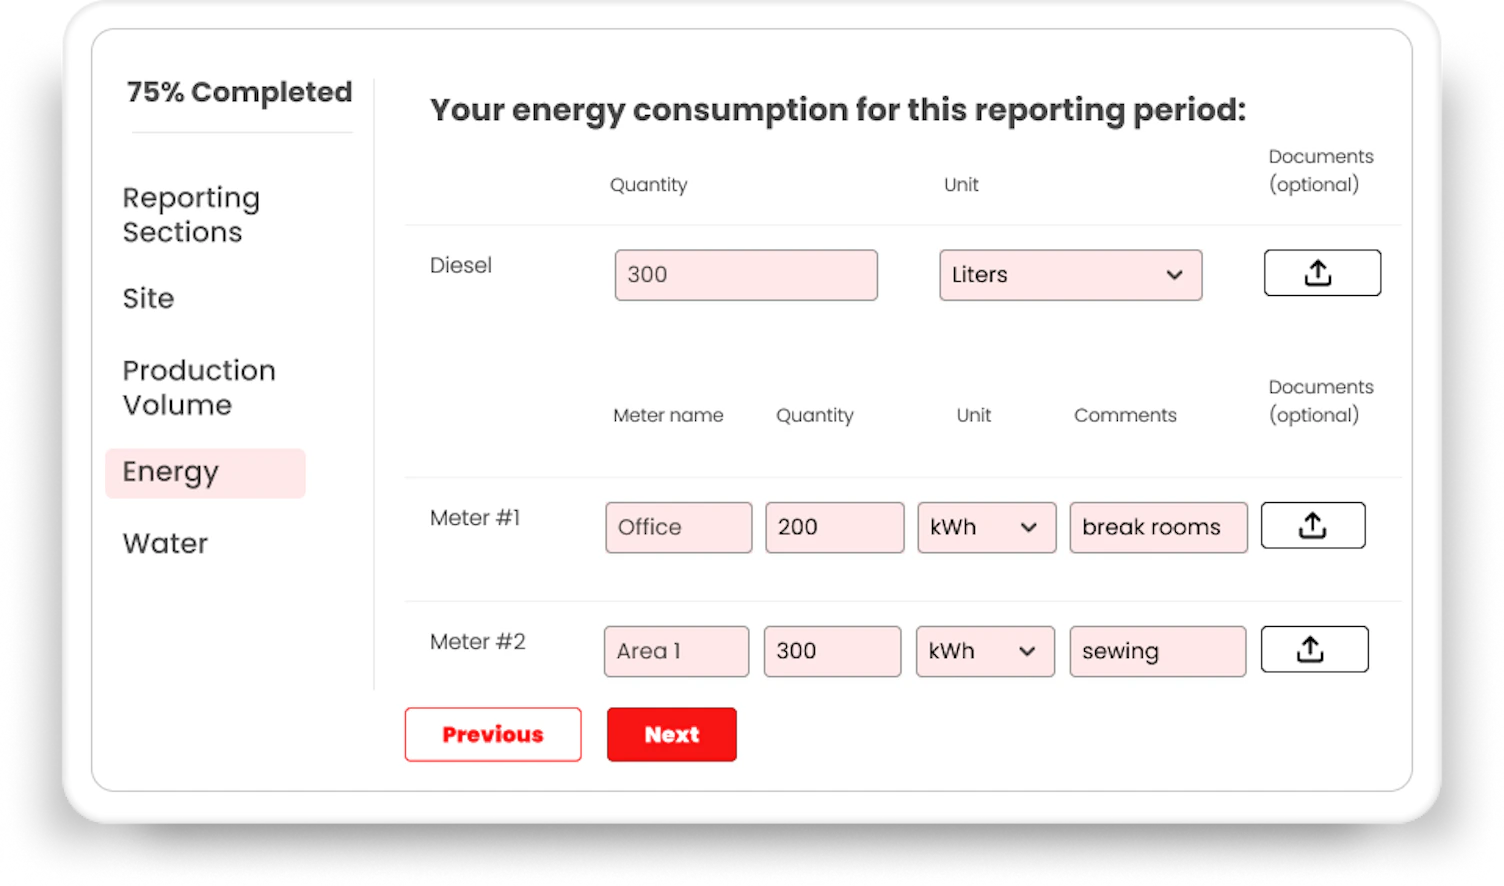Navigate to the Water section
The image size is (1504, 886).
click(x=165, y=543)
